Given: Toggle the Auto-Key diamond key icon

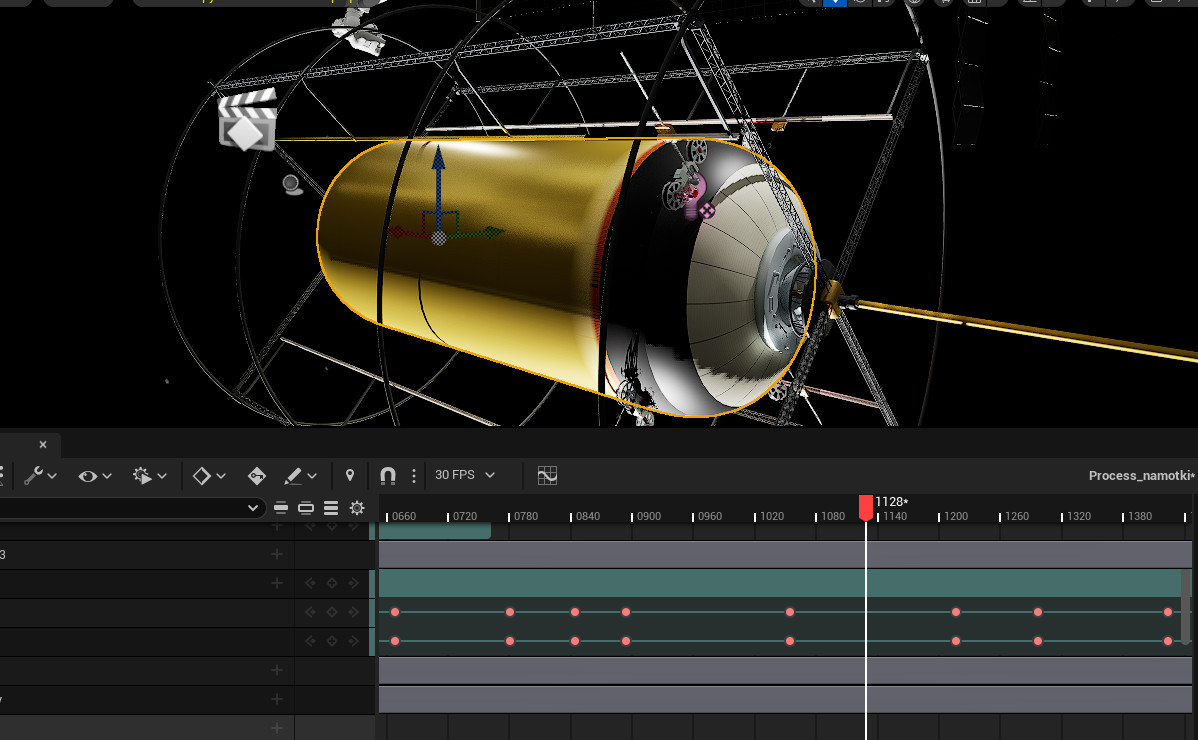Looking at the screenshot, I should pyautogui.click(x=256, y=476).
